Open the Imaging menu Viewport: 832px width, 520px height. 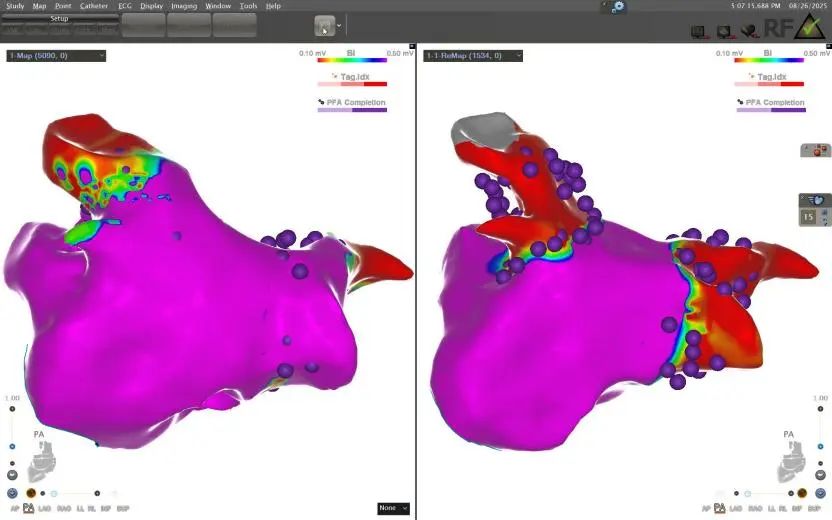pos(184,6)
